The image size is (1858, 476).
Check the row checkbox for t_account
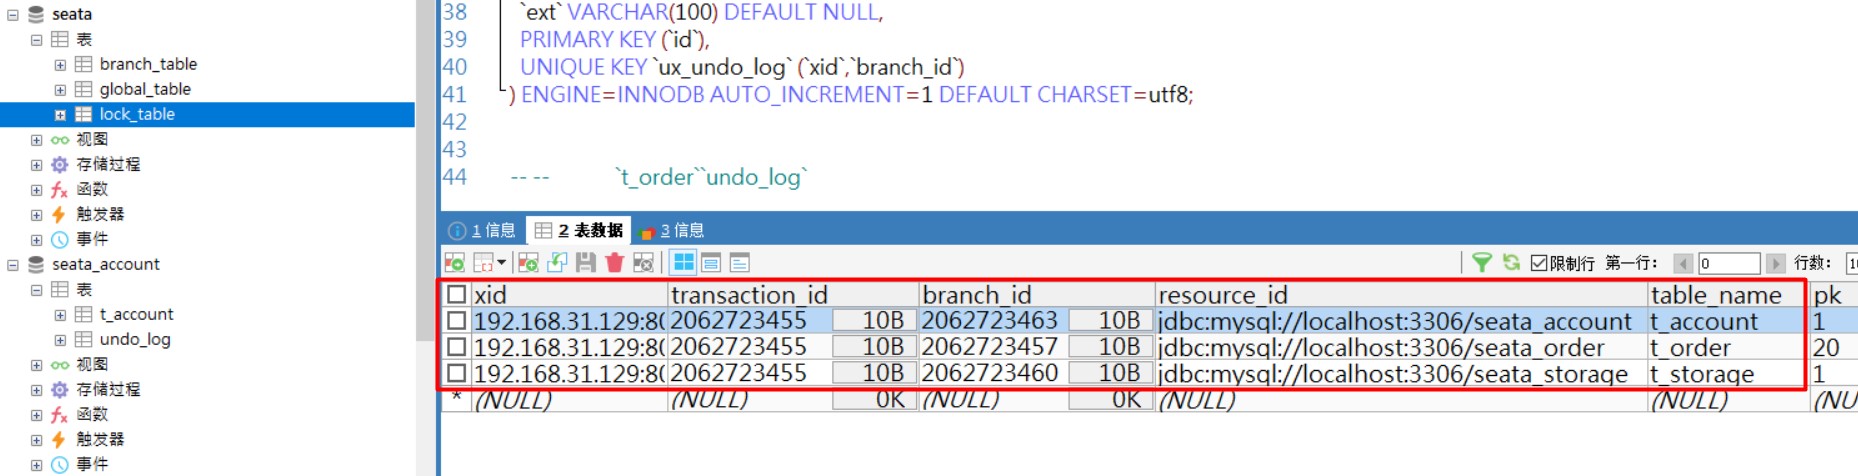(x=456, y=320)
